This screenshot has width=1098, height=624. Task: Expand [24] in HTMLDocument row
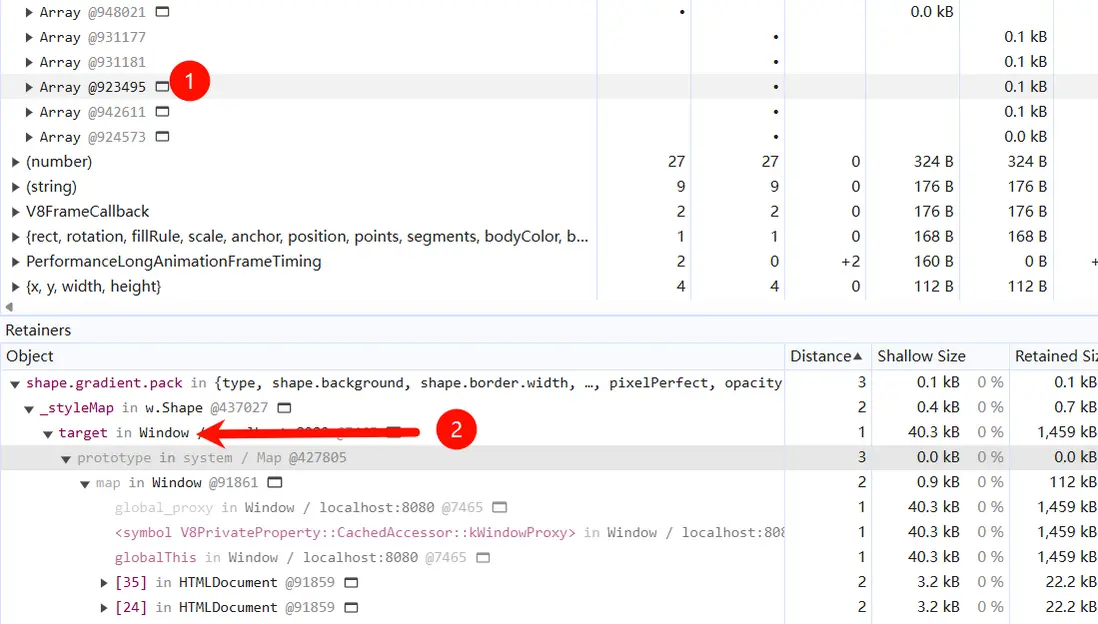104,607
